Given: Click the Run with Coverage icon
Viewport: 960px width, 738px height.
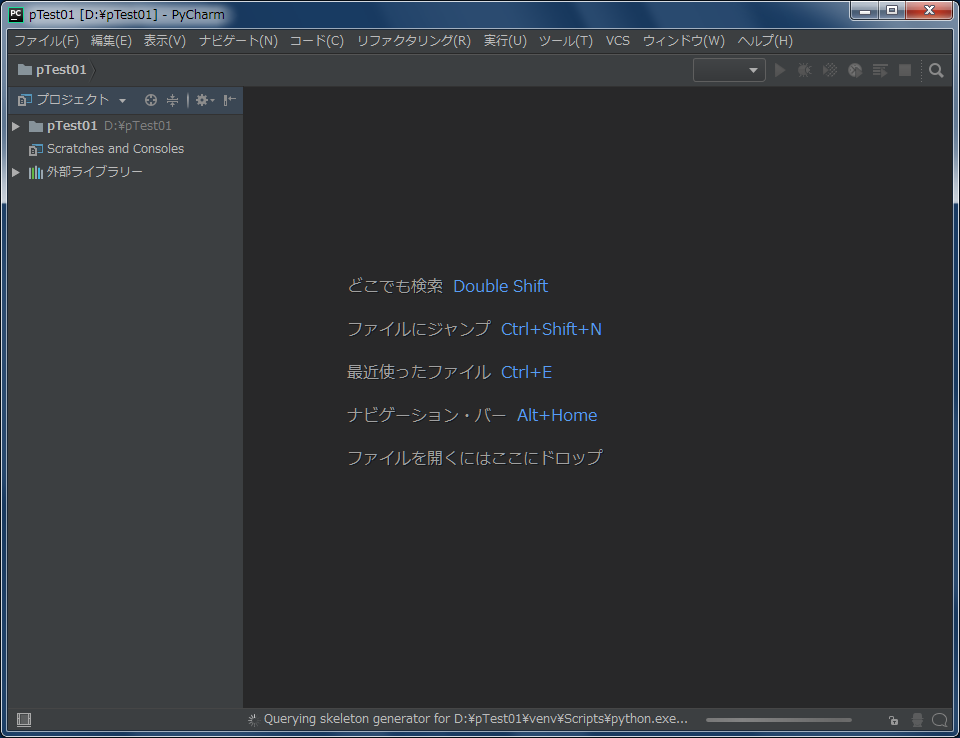Looking at the screenshot, I should [x=830, y=70].
